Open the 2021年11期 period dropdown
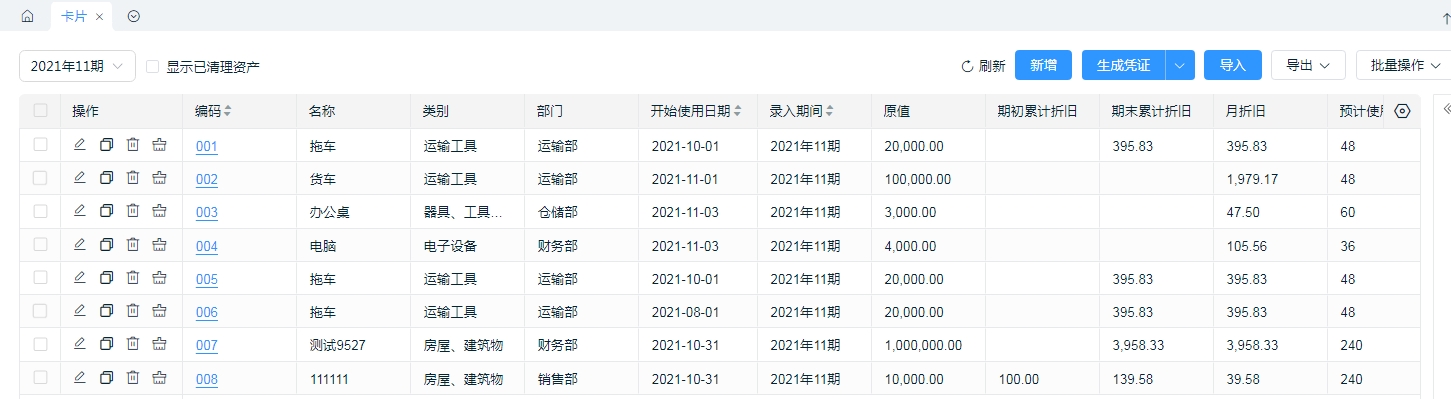This screenshot has height=399, width=1451. pos(78,66)
